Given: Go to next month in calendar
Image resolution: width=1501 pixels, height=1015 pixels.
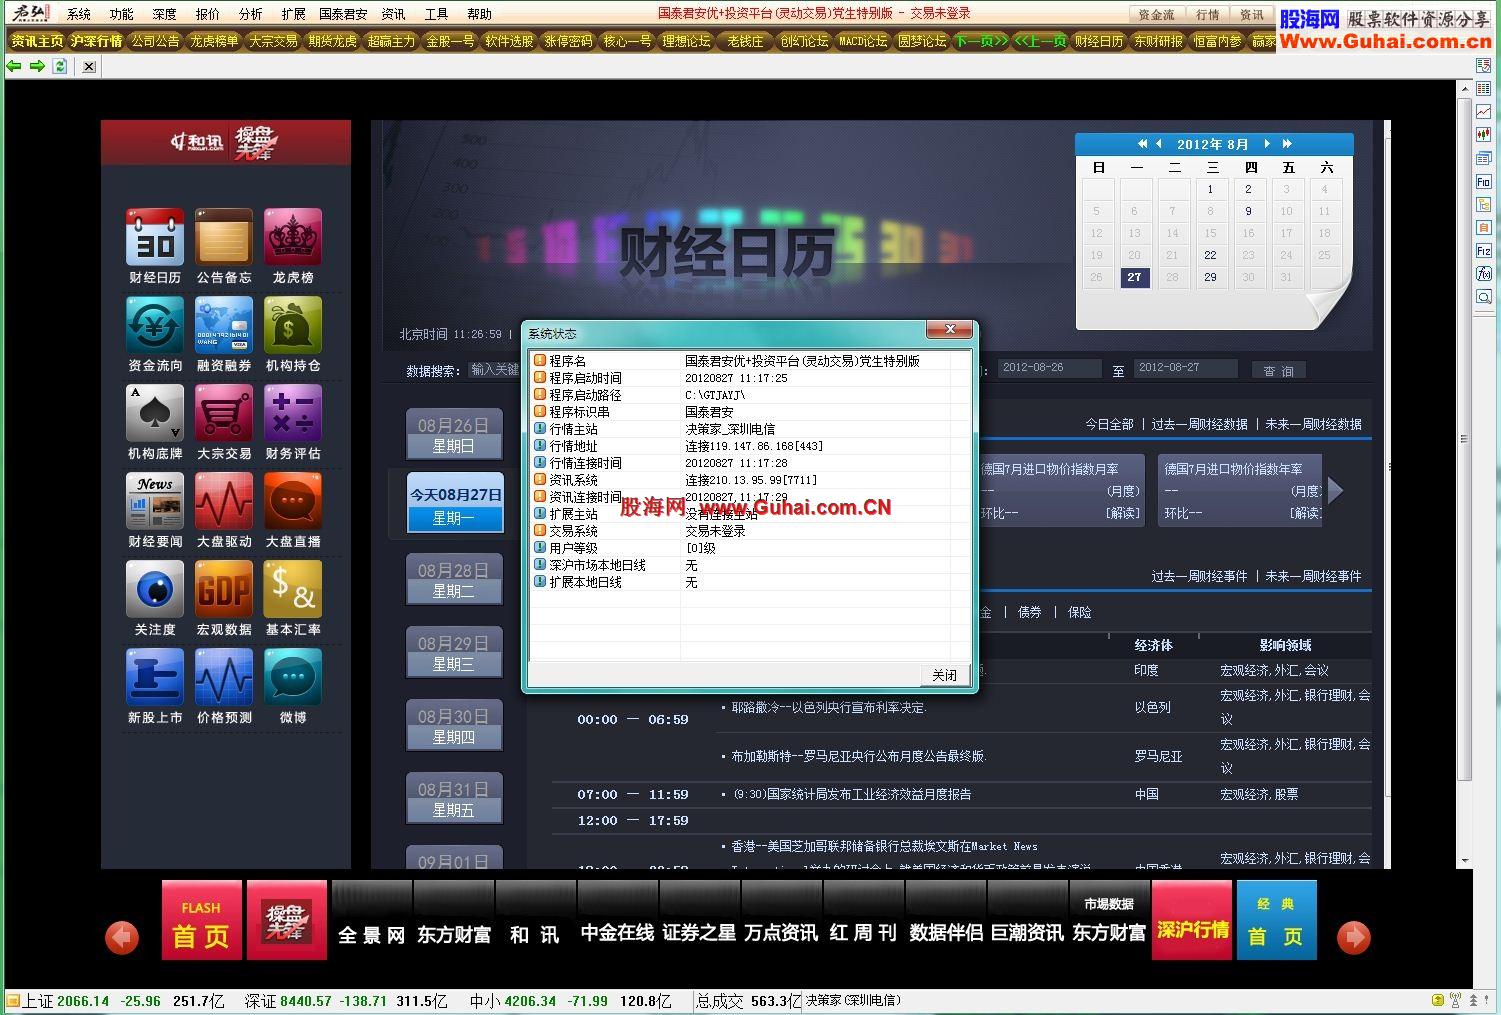Looking at the screenshot, I should [x=1267, y=144].
